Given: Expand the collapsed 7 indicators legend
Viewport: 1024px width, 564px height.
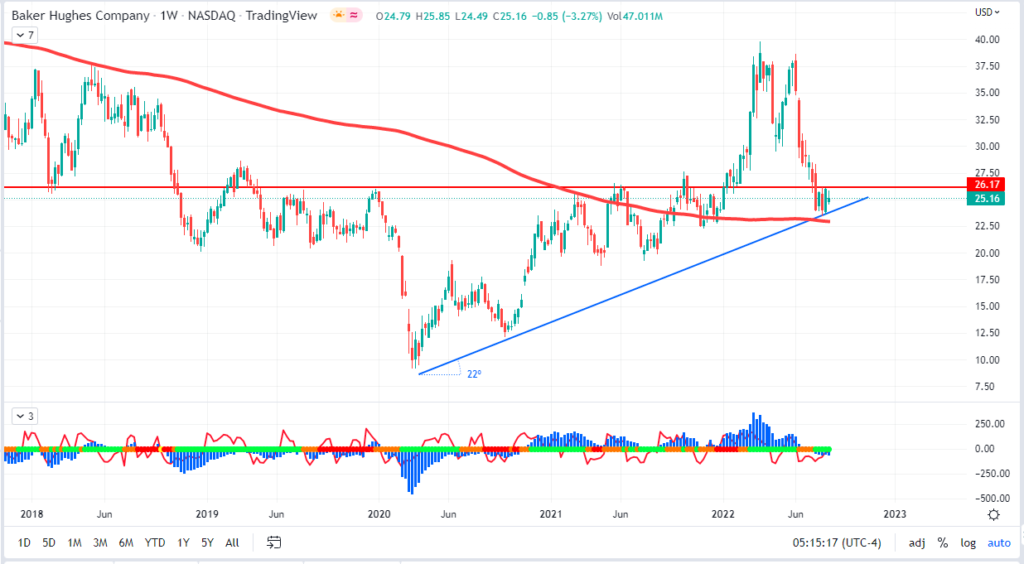Looking at the screenshot, I should coord(25,35).
